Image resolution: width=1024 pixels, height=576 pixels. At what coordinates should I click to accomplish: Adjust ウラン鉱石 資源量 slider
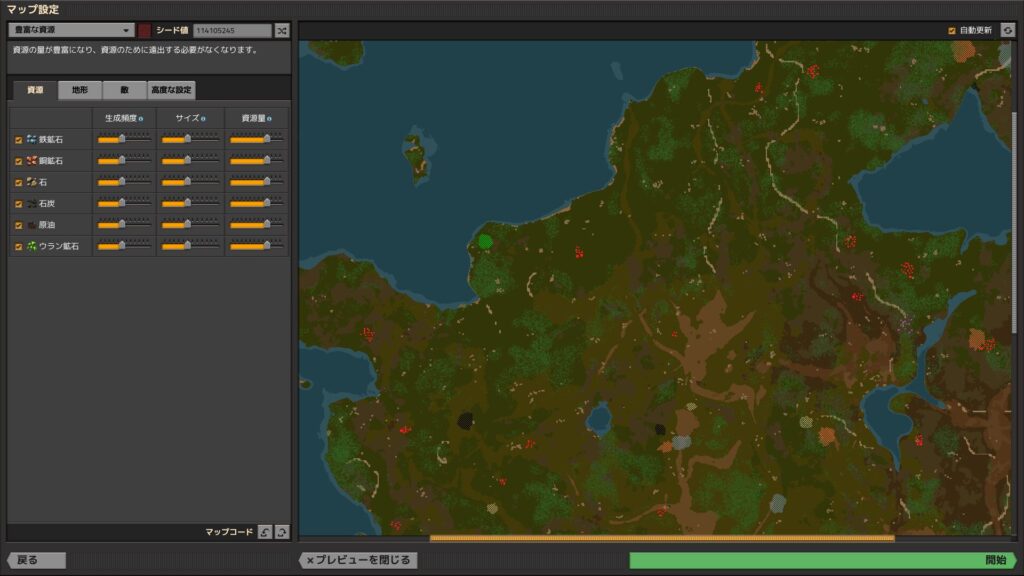pyautogui.click(x=257, y=246)
